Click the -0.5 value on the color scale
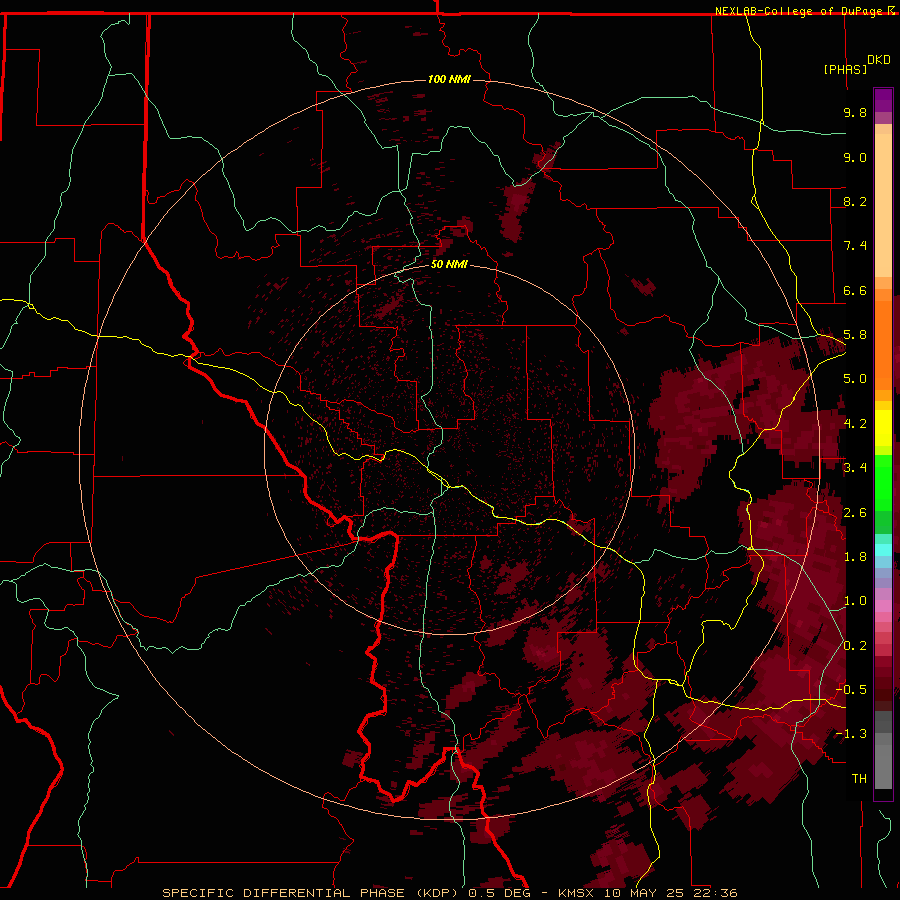900x900 pixels. tap(851, 690)
